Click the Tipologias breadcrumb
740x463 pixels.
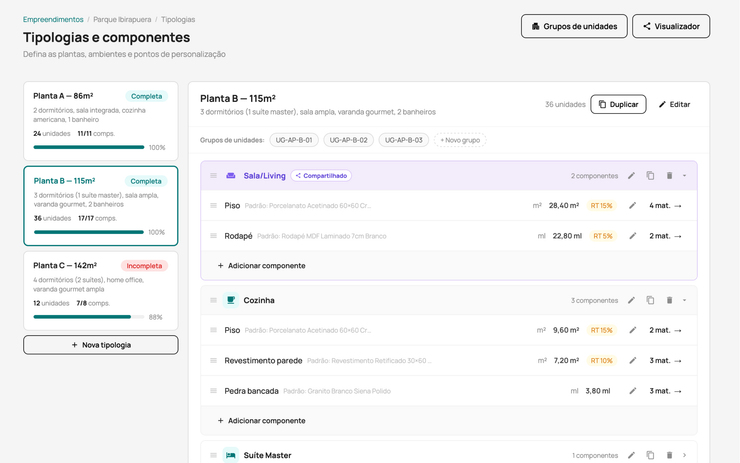point(178,19)
